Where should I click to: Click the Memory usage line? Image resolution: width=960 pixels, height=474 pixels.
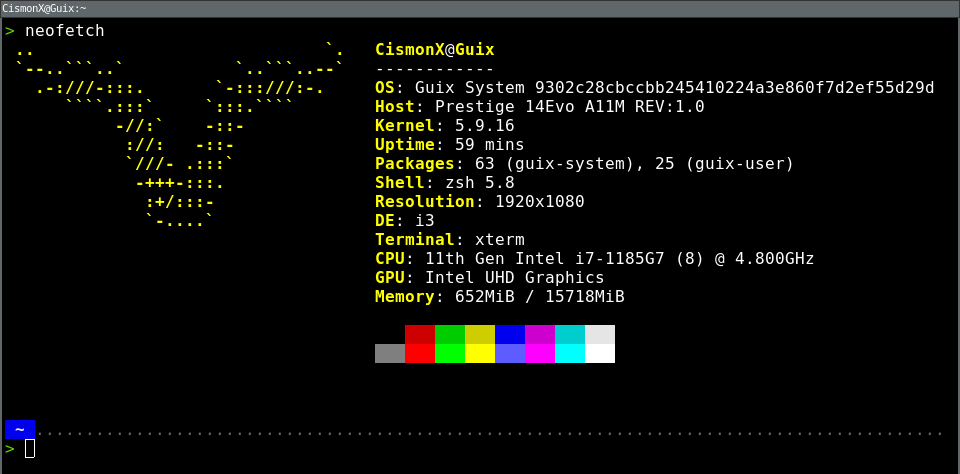point(499,297)
